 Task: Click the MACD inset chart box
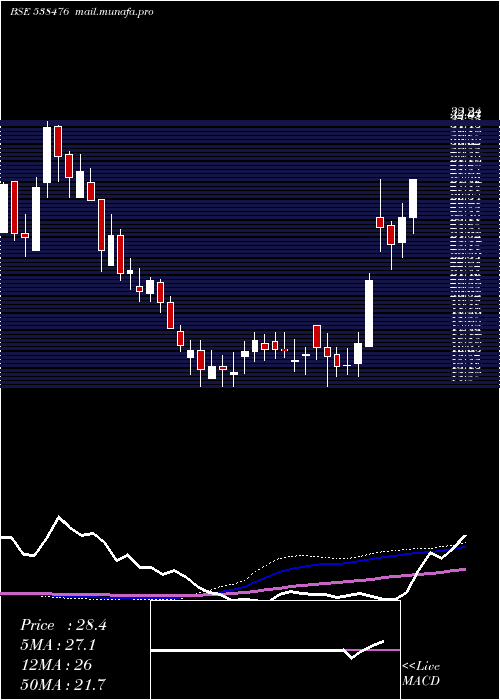(275, 650)
